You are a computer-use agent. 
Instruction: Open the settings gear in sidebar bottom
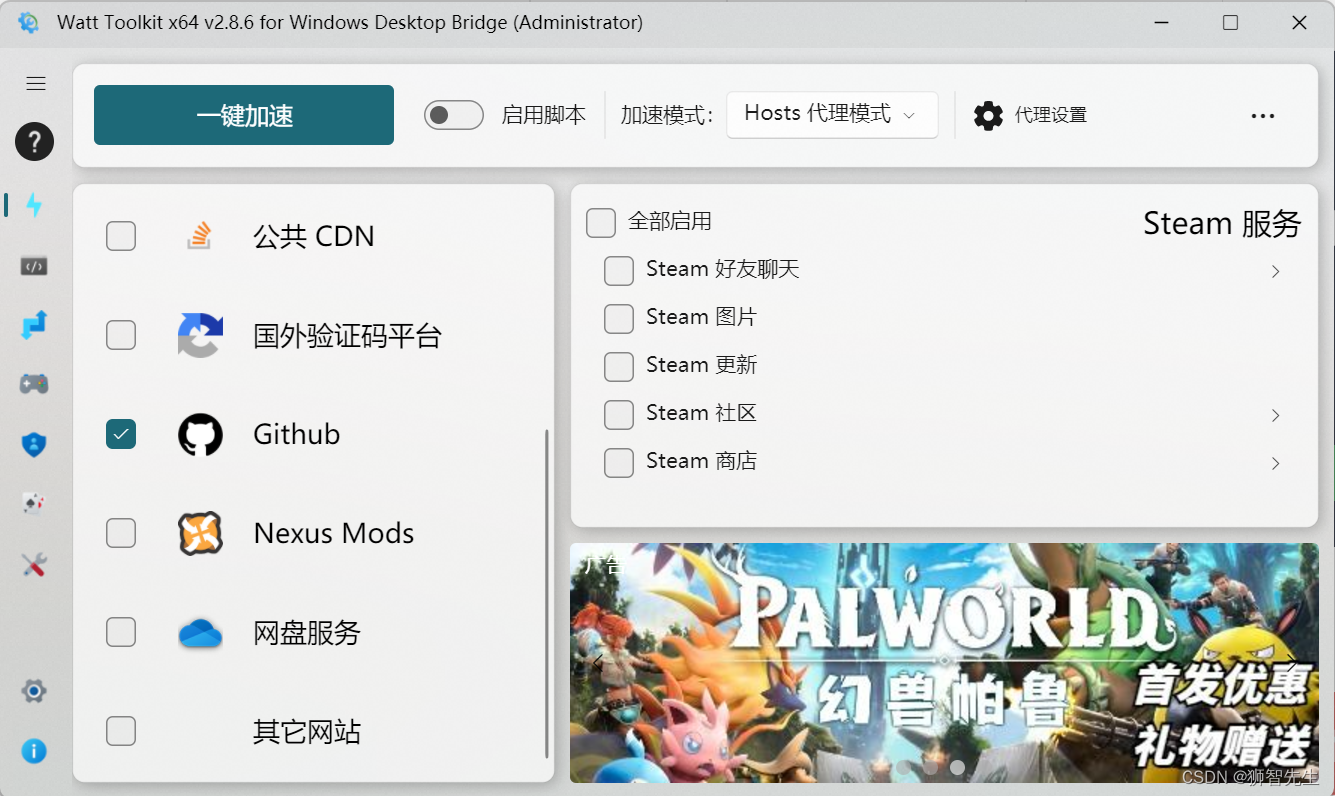click(34, 691)
